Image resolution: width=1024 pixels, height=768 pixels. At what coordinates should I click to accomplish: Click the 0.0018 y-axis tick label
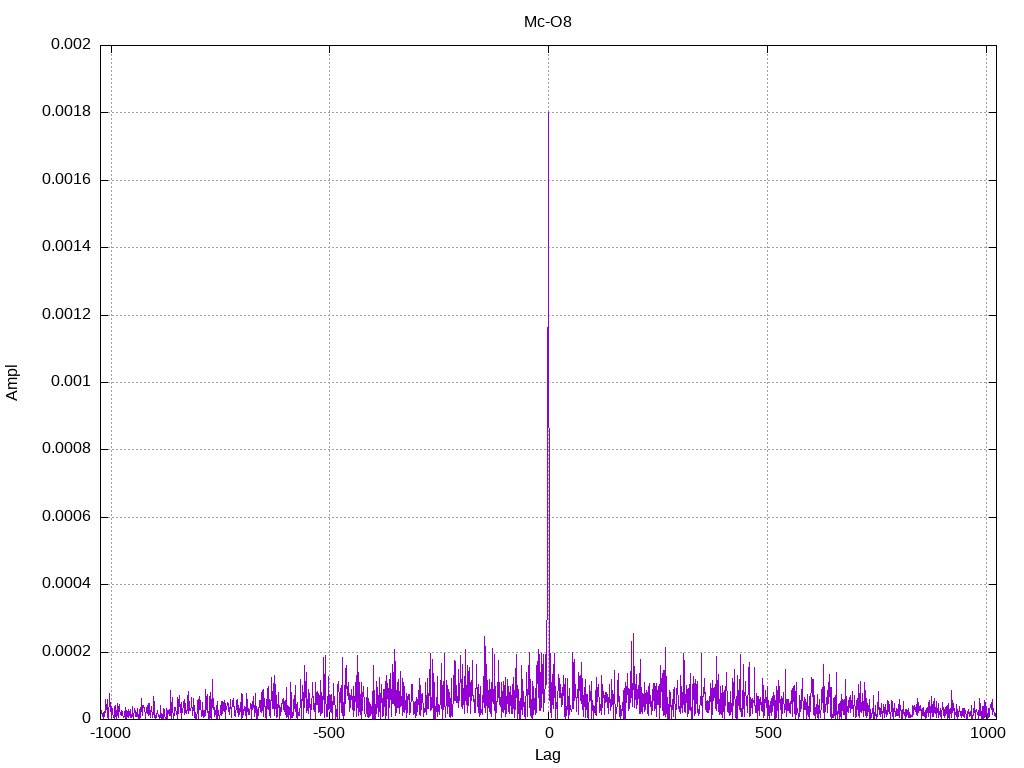[66, 112]
